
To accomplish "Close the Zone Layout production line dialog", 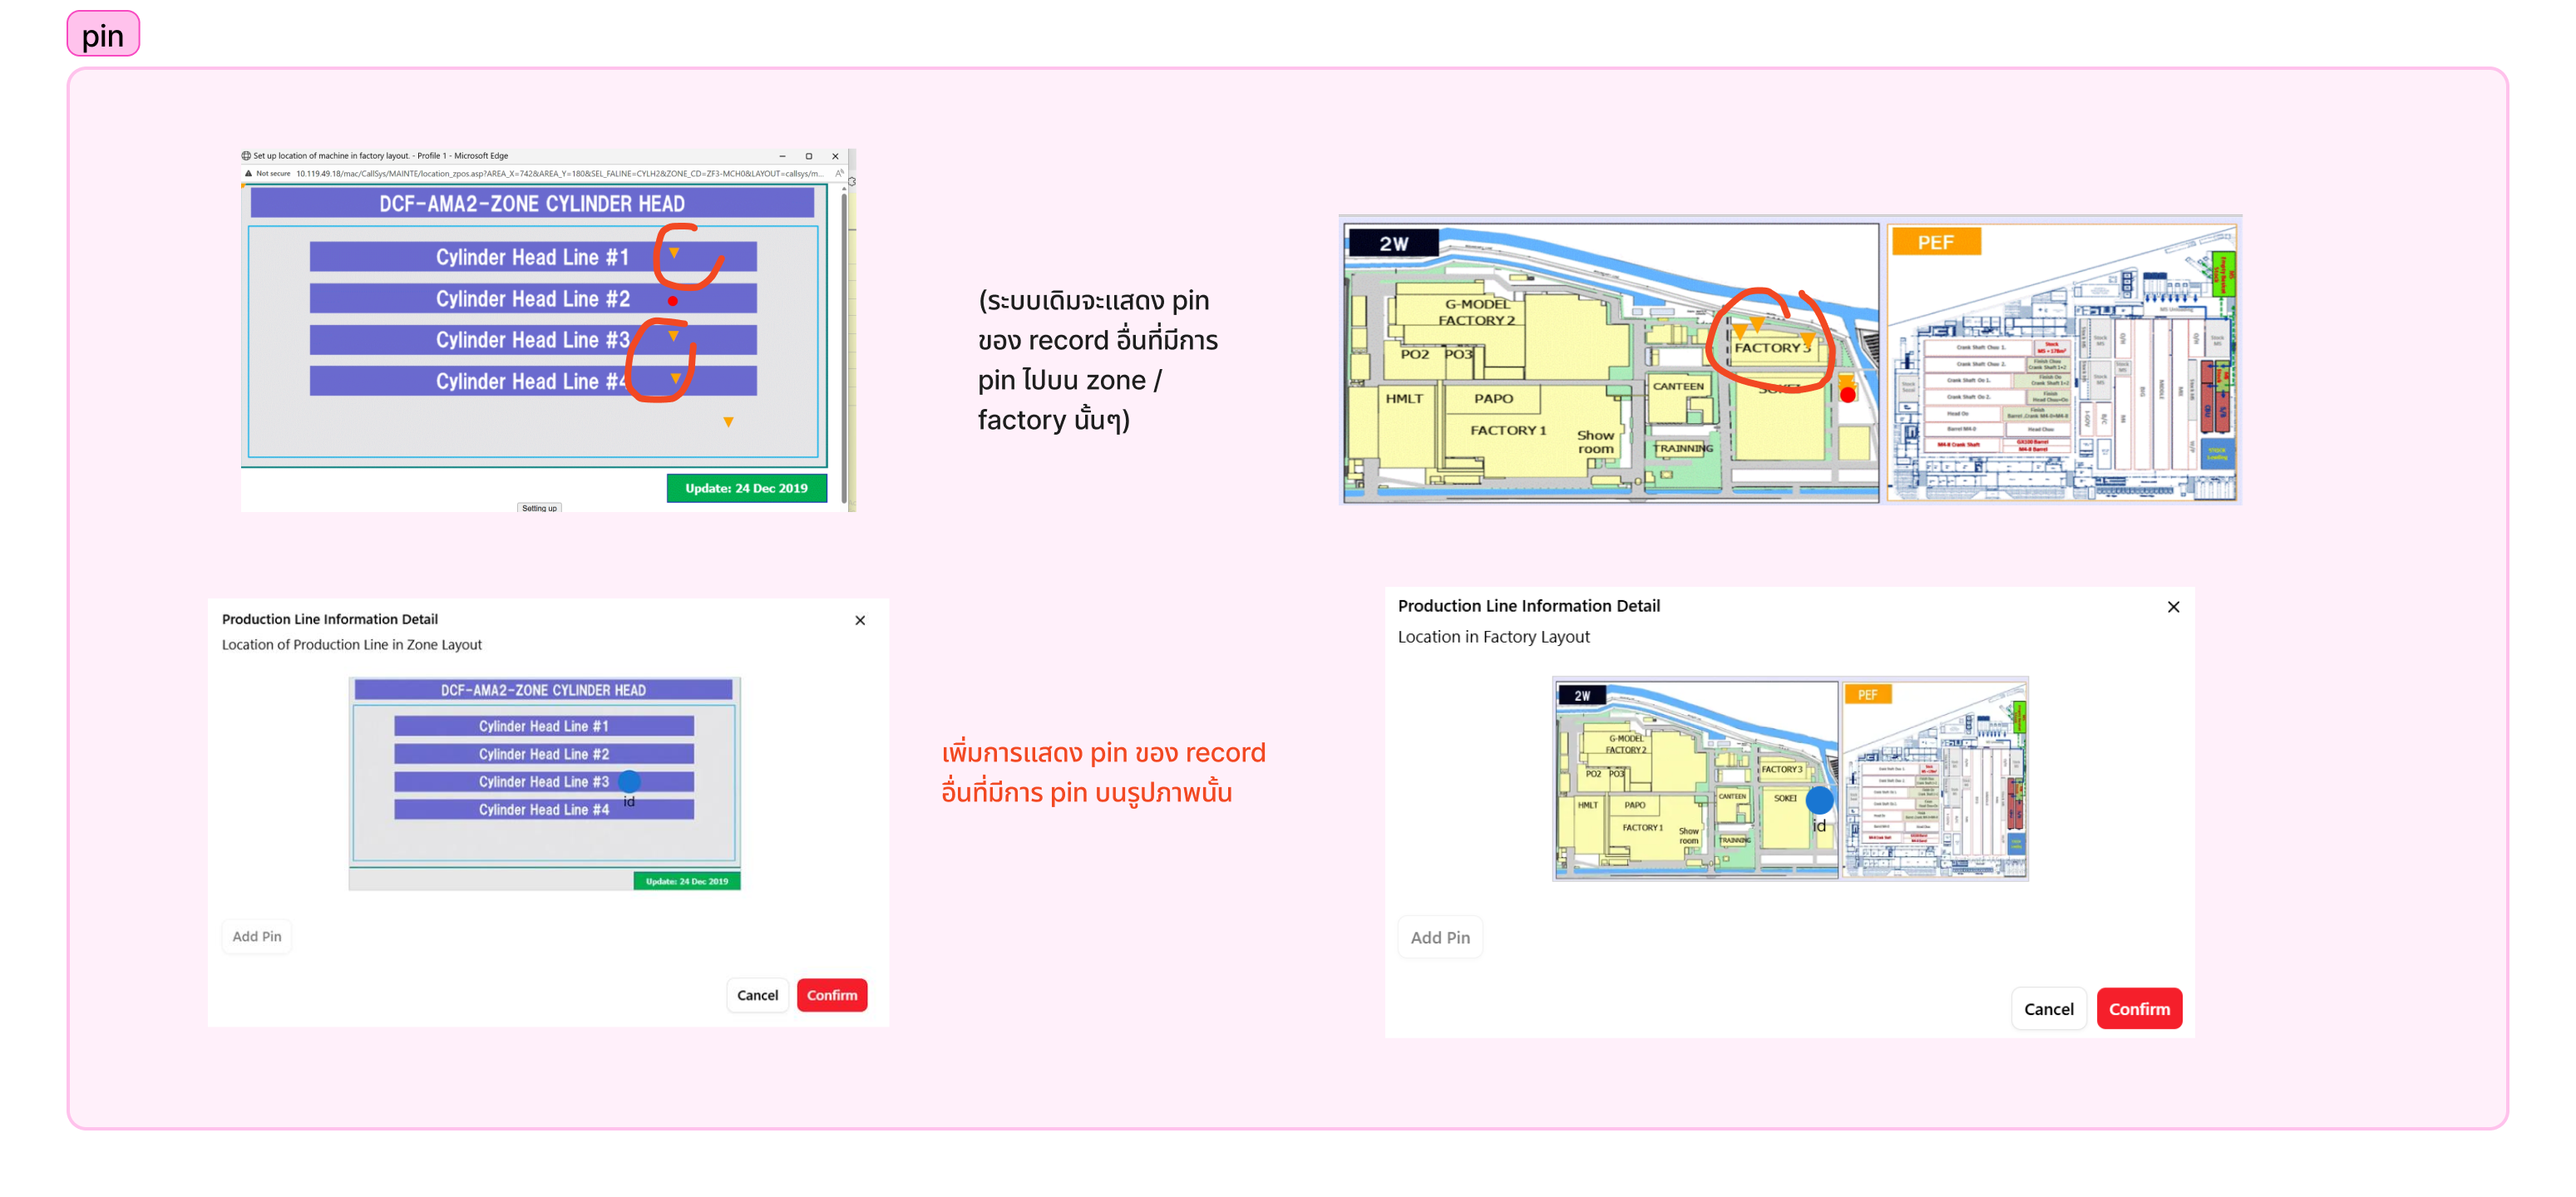I will tap(860, 620).
